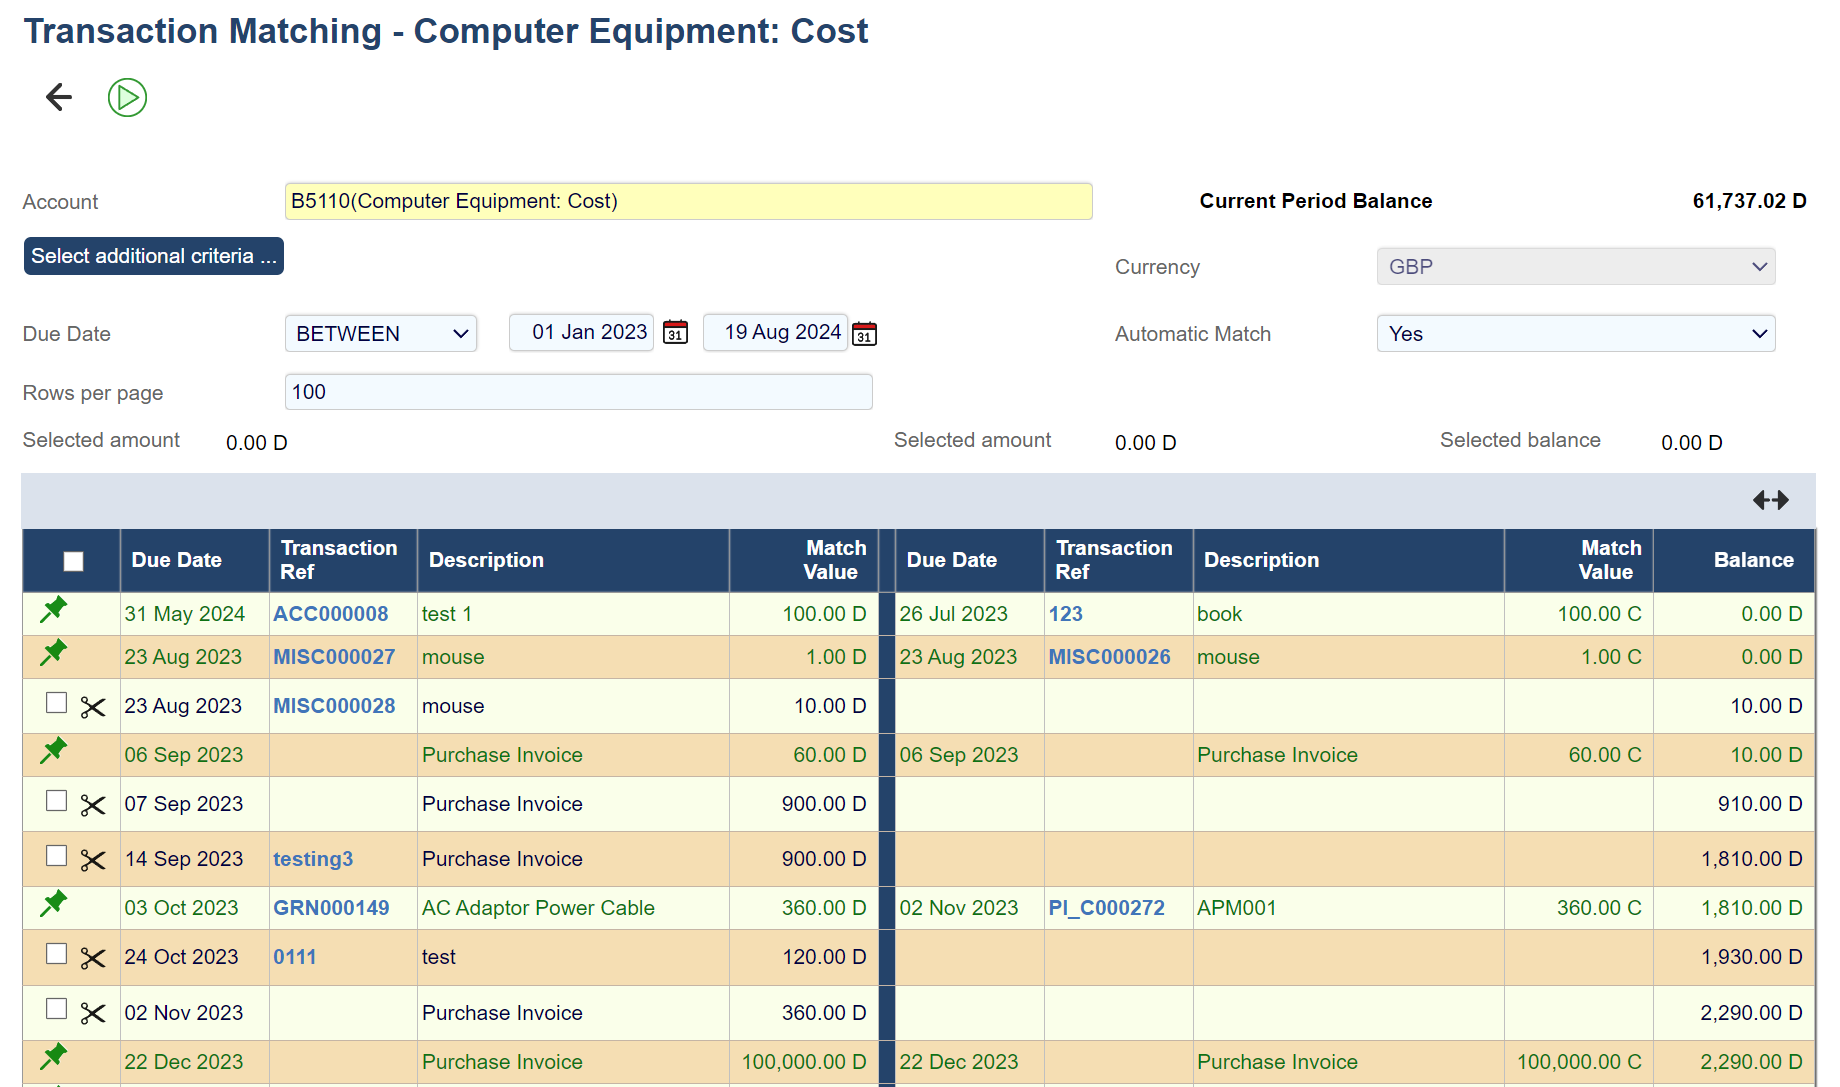Click pin icon on GRN000149 row
Viewport: 1840px width, 1087px height.
coord(54,903)
